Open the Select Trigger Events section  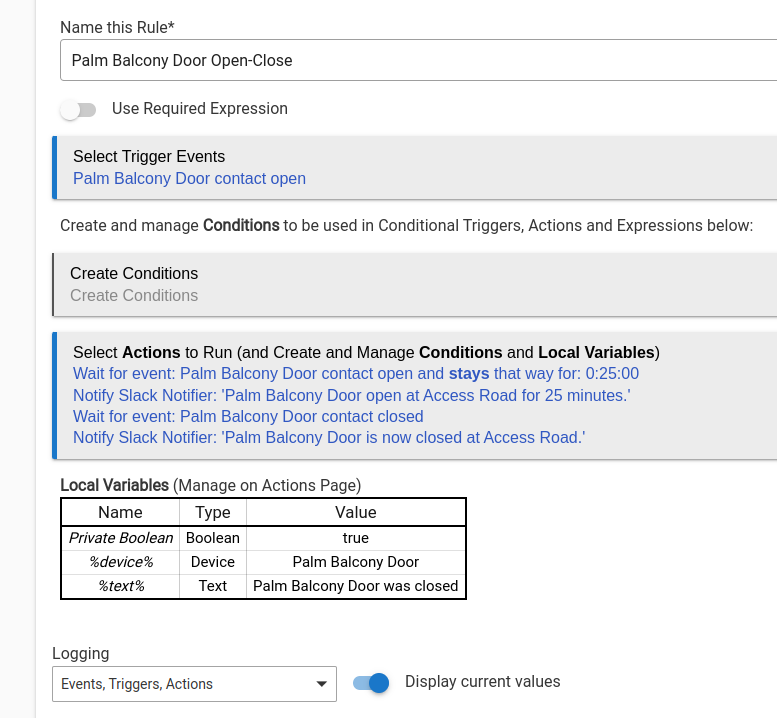click(x=149, y=156)
